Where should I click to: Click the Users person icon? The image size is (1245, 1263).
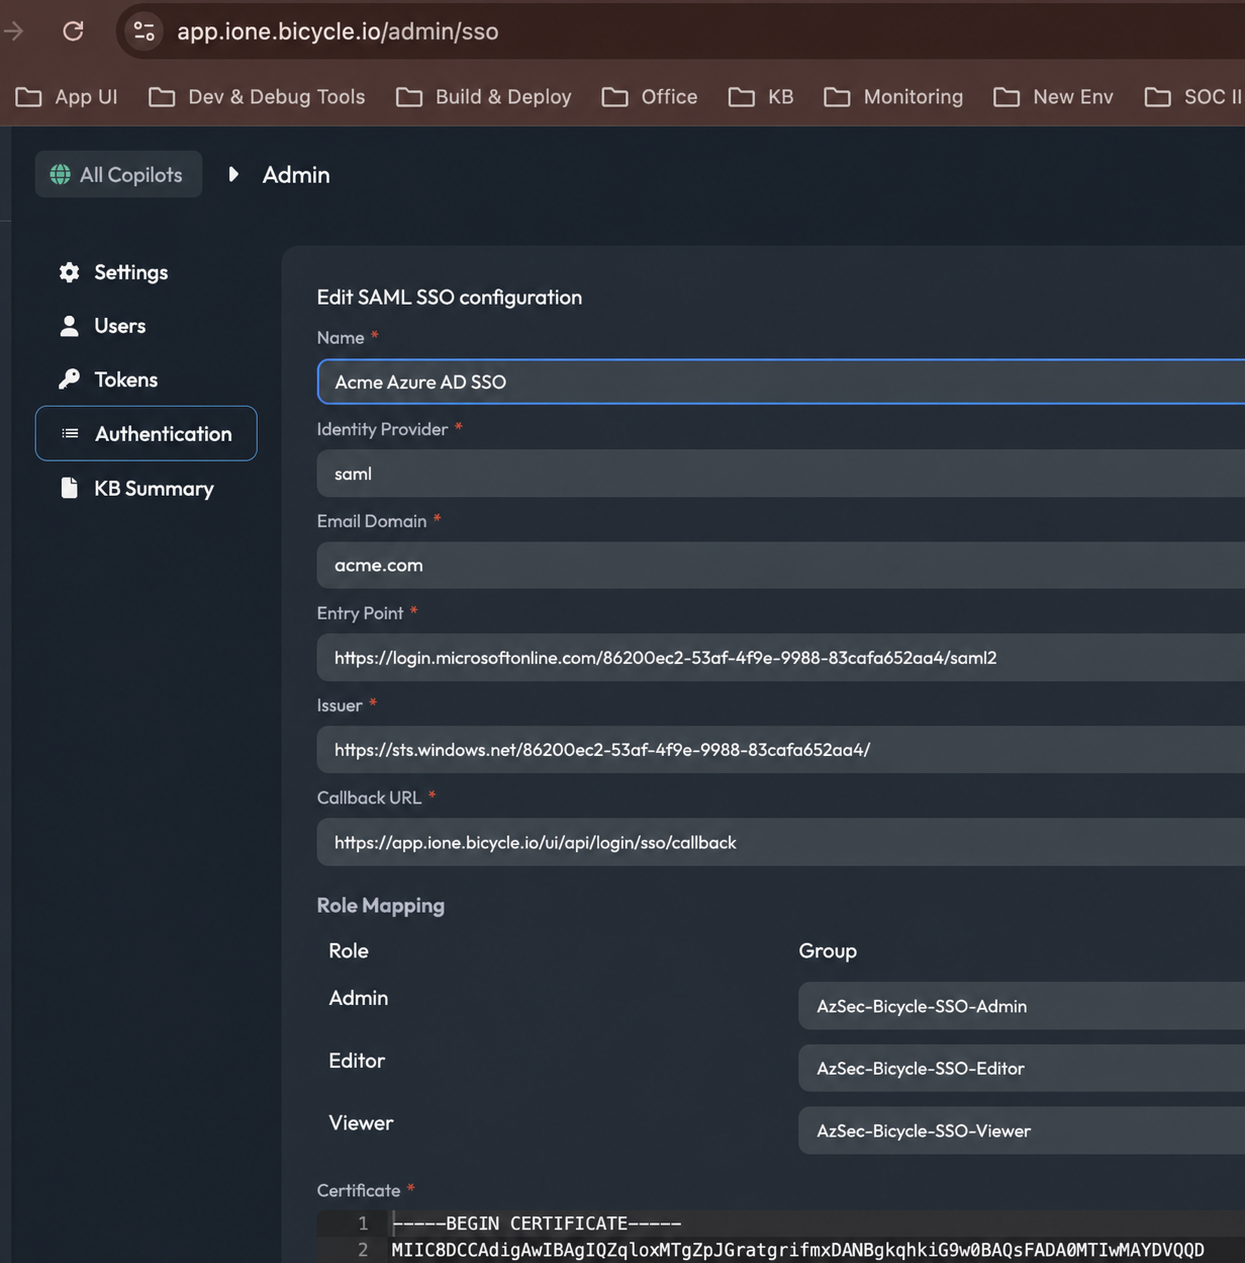(69, 326)
